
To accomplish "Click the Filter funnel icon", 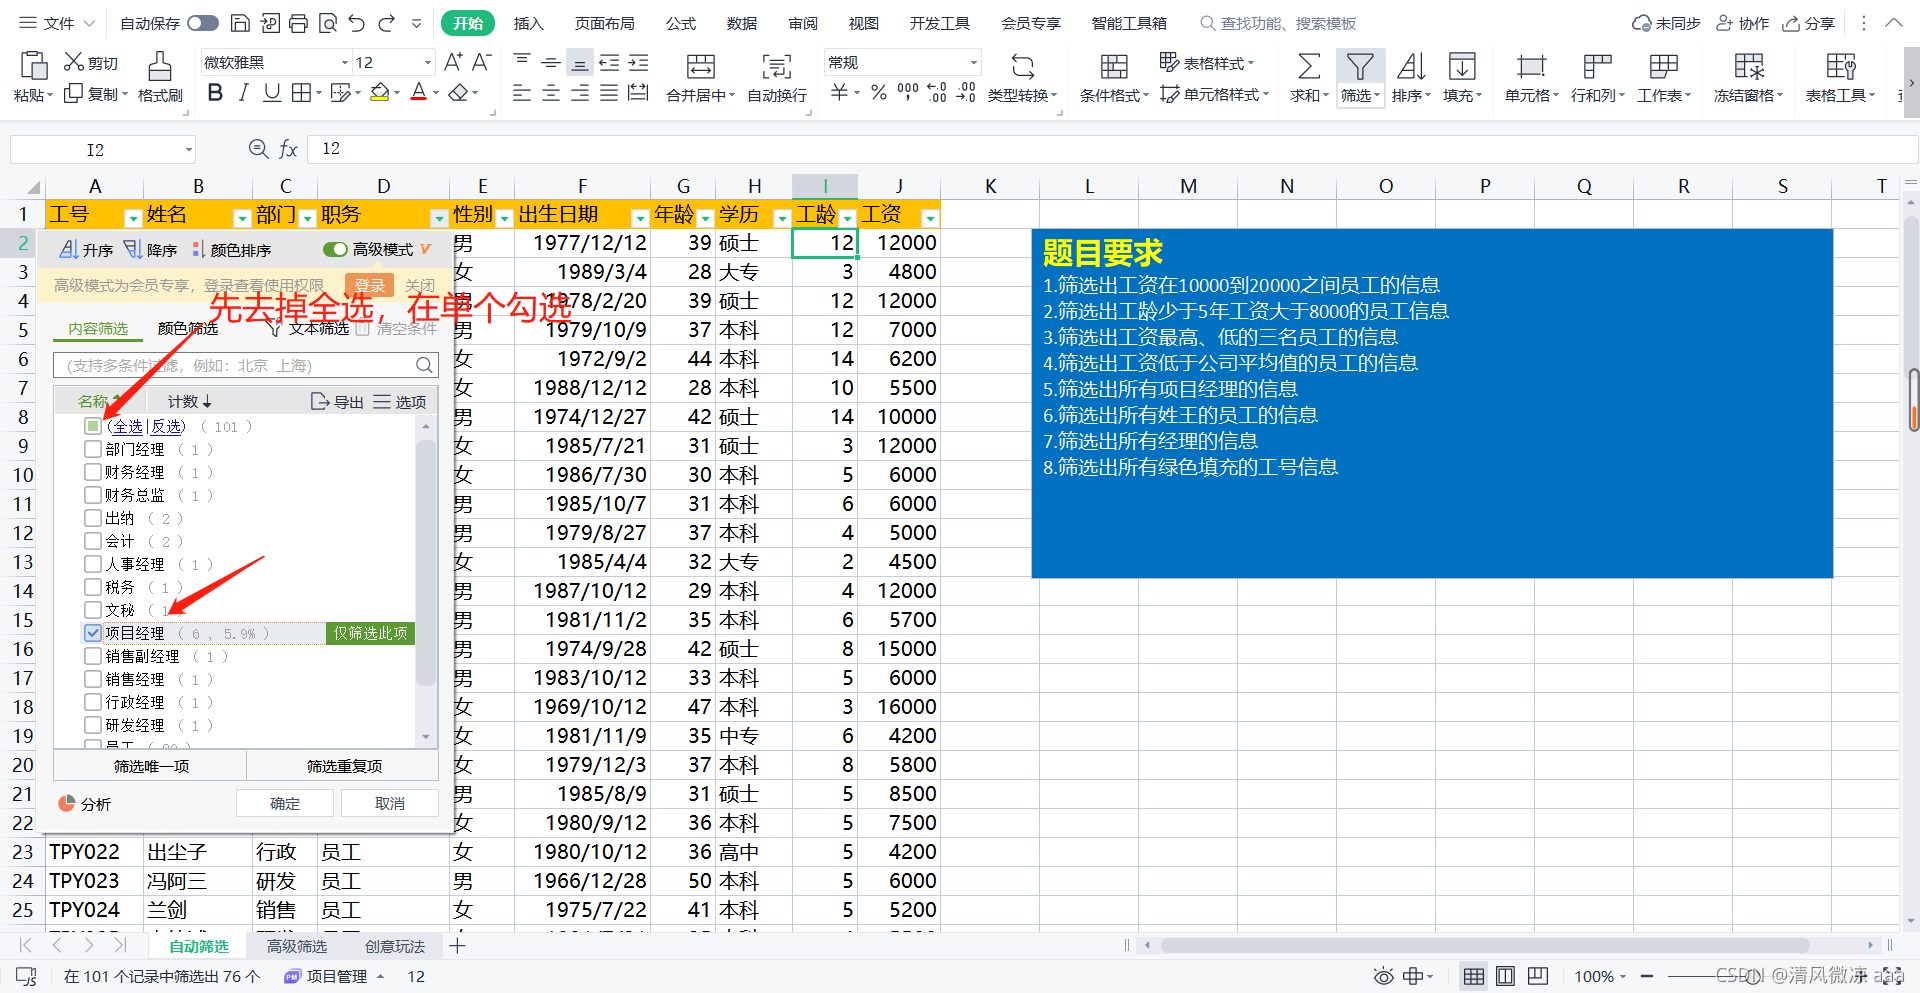I will tap(1359, 67).
